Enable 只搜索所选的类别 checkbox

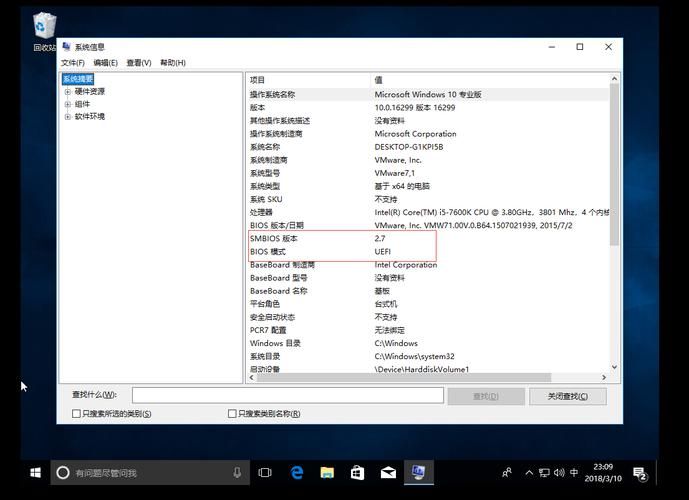pyautogui.click(x=77, y=413)
